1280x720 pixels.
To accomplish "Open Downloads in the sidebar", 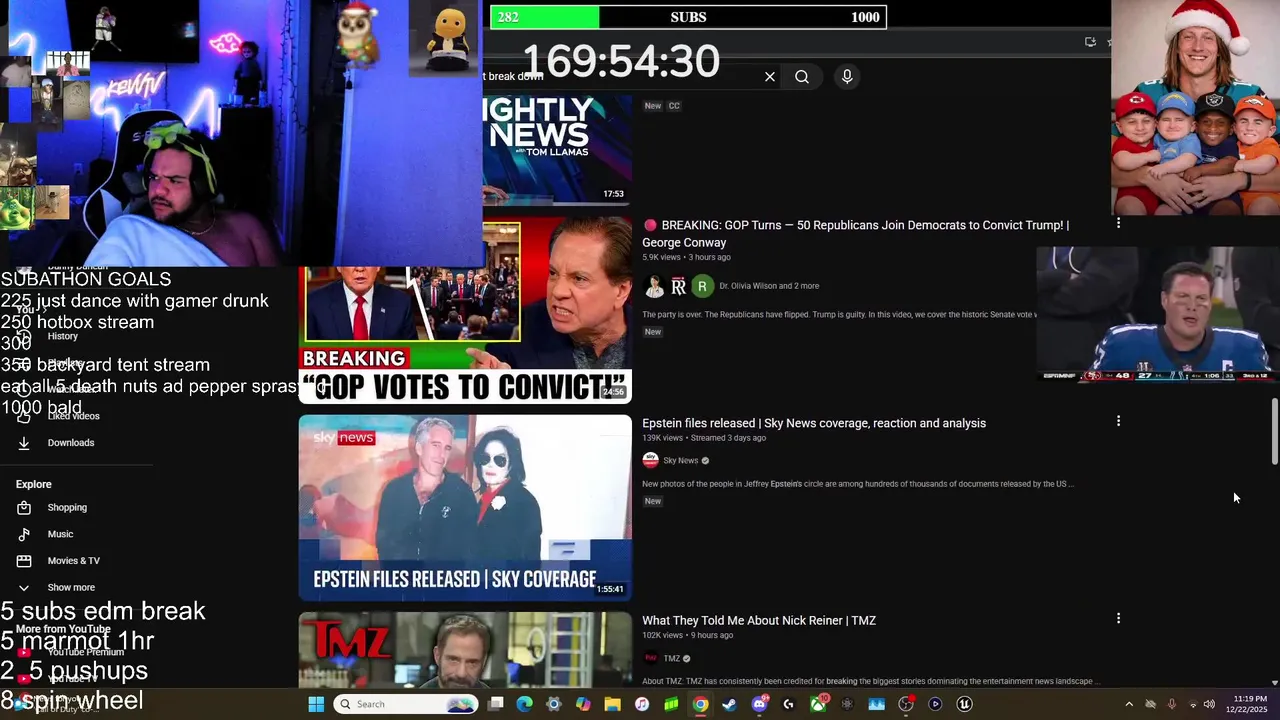I will click(71, 443).
